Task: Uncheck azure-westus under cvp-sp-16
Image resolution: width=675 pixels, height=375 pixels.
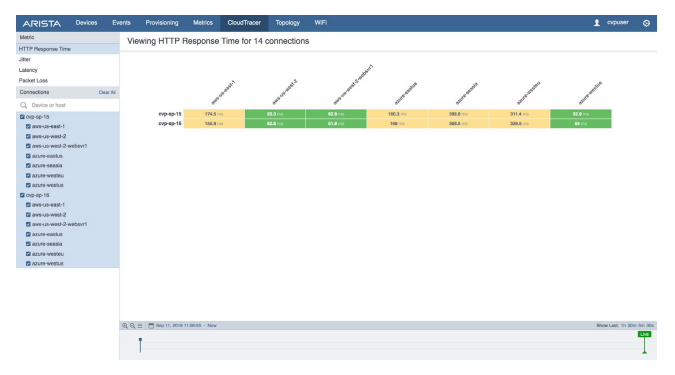Action: click(x=28, y=263)
